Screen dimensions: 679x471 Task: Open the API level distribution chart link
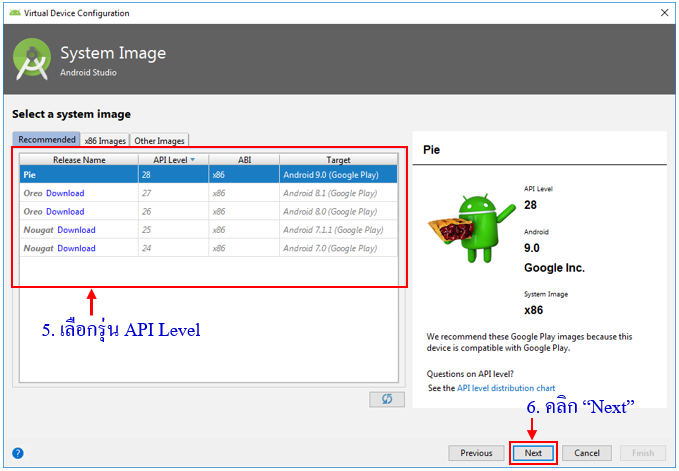pos(505,388)
